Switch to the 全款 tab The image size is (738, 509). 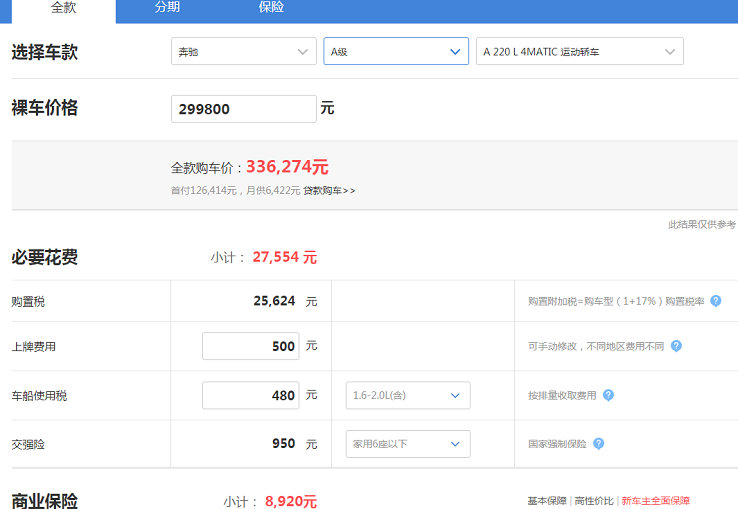coord(64,8)
